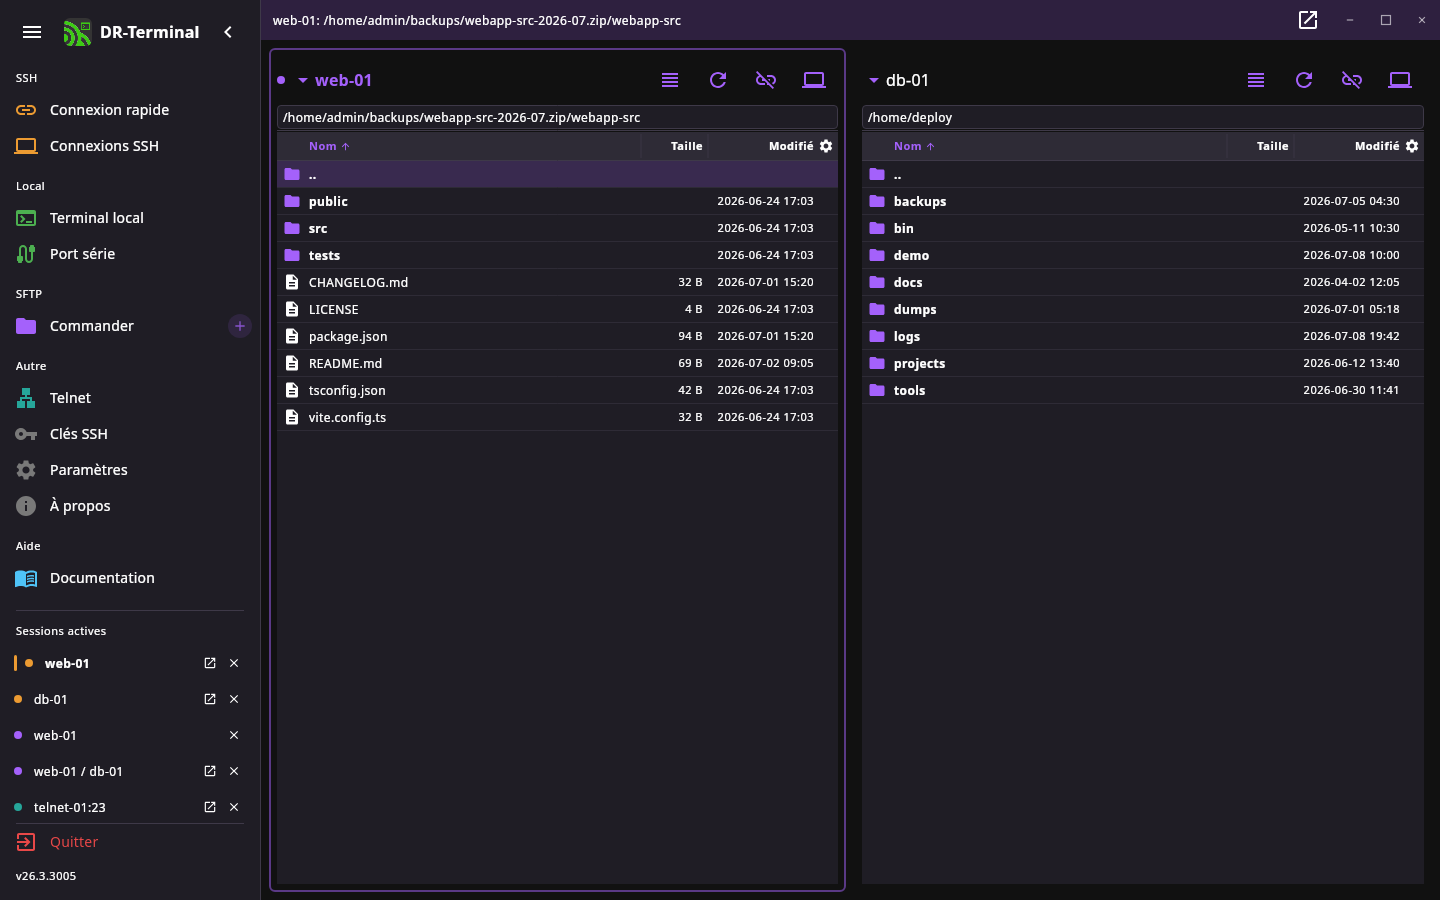Expand the db-01 connection dropdown
Image resolution: width=1440 pixels, height=900 pixels.
click(873, 80)
